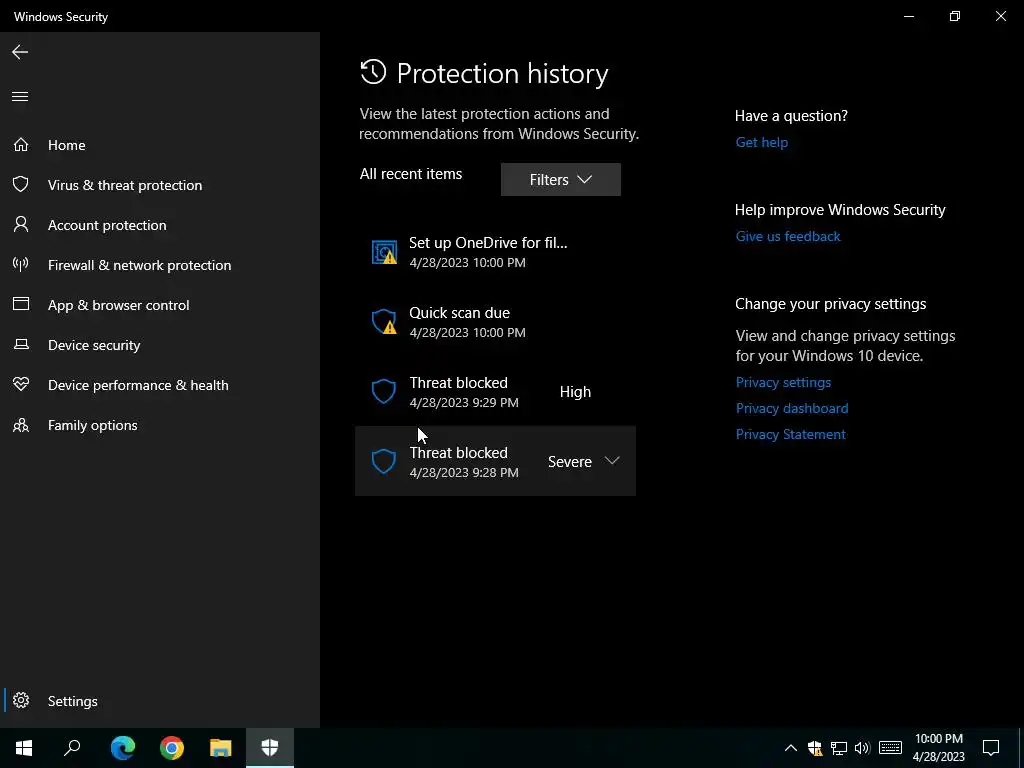Click the Get help link
This screenshot has width=1024, height=768.
pyautogui.click(x=761, y=142)
